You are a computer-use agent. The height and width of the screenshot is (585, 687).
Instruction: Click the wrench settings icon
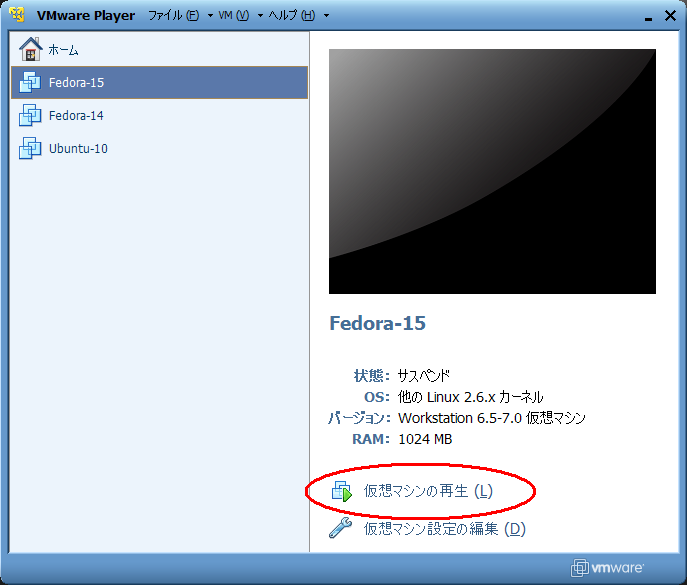point(340,528)
